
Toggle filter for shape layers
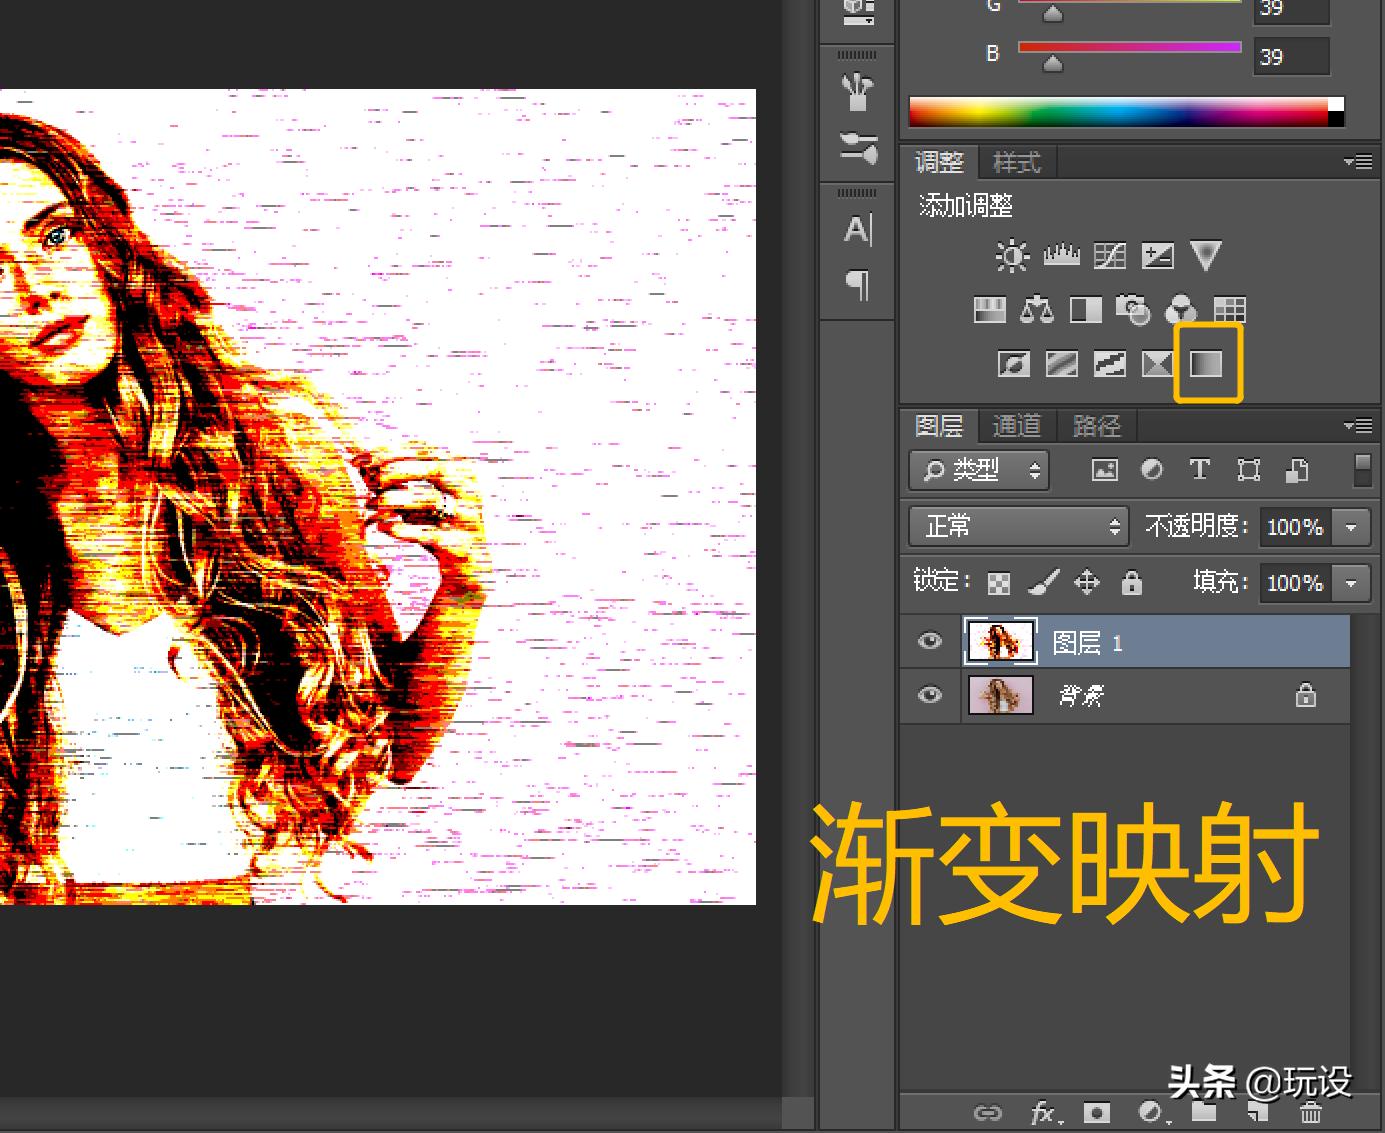point(1249,470)
